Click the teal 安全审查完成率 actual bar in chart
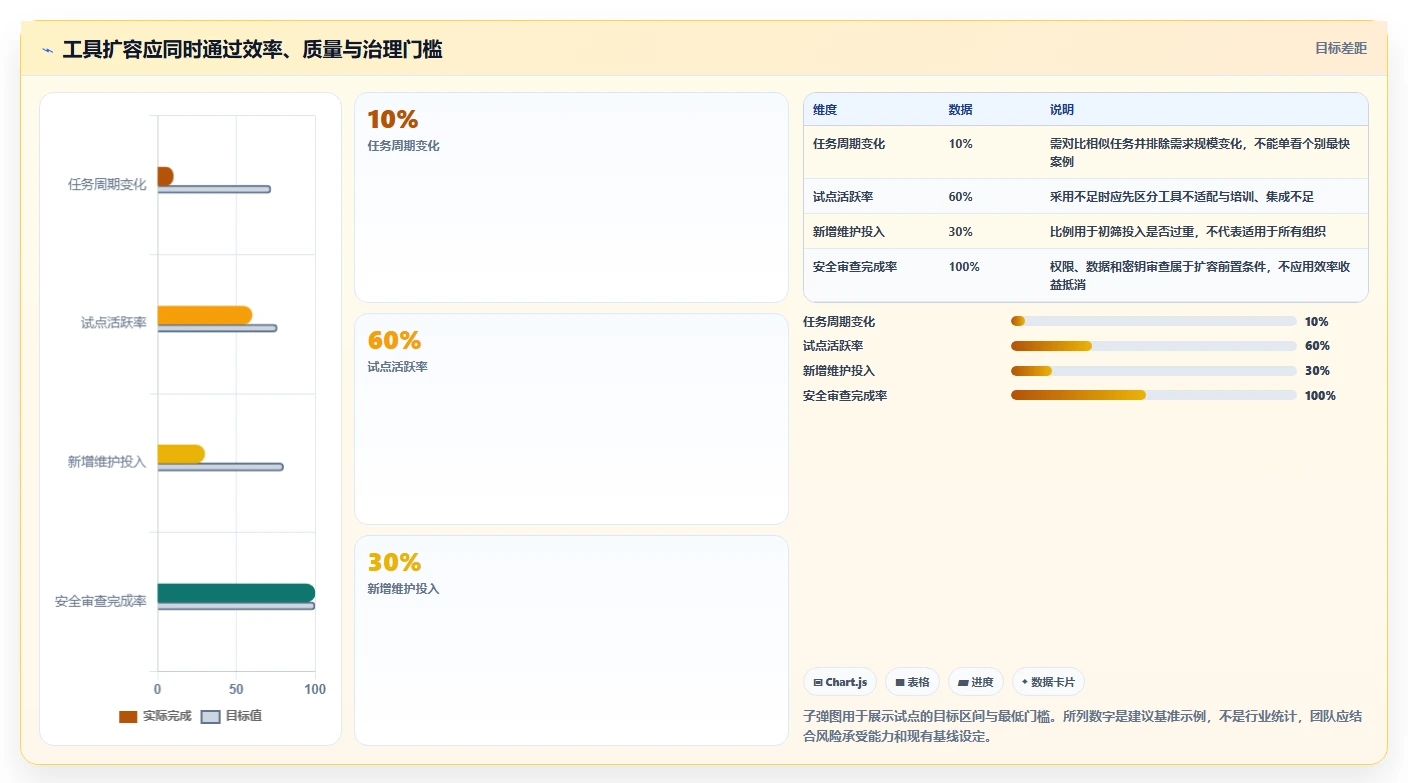Image resolution: width=1408 pixels, height=783 pixels. 236,593
